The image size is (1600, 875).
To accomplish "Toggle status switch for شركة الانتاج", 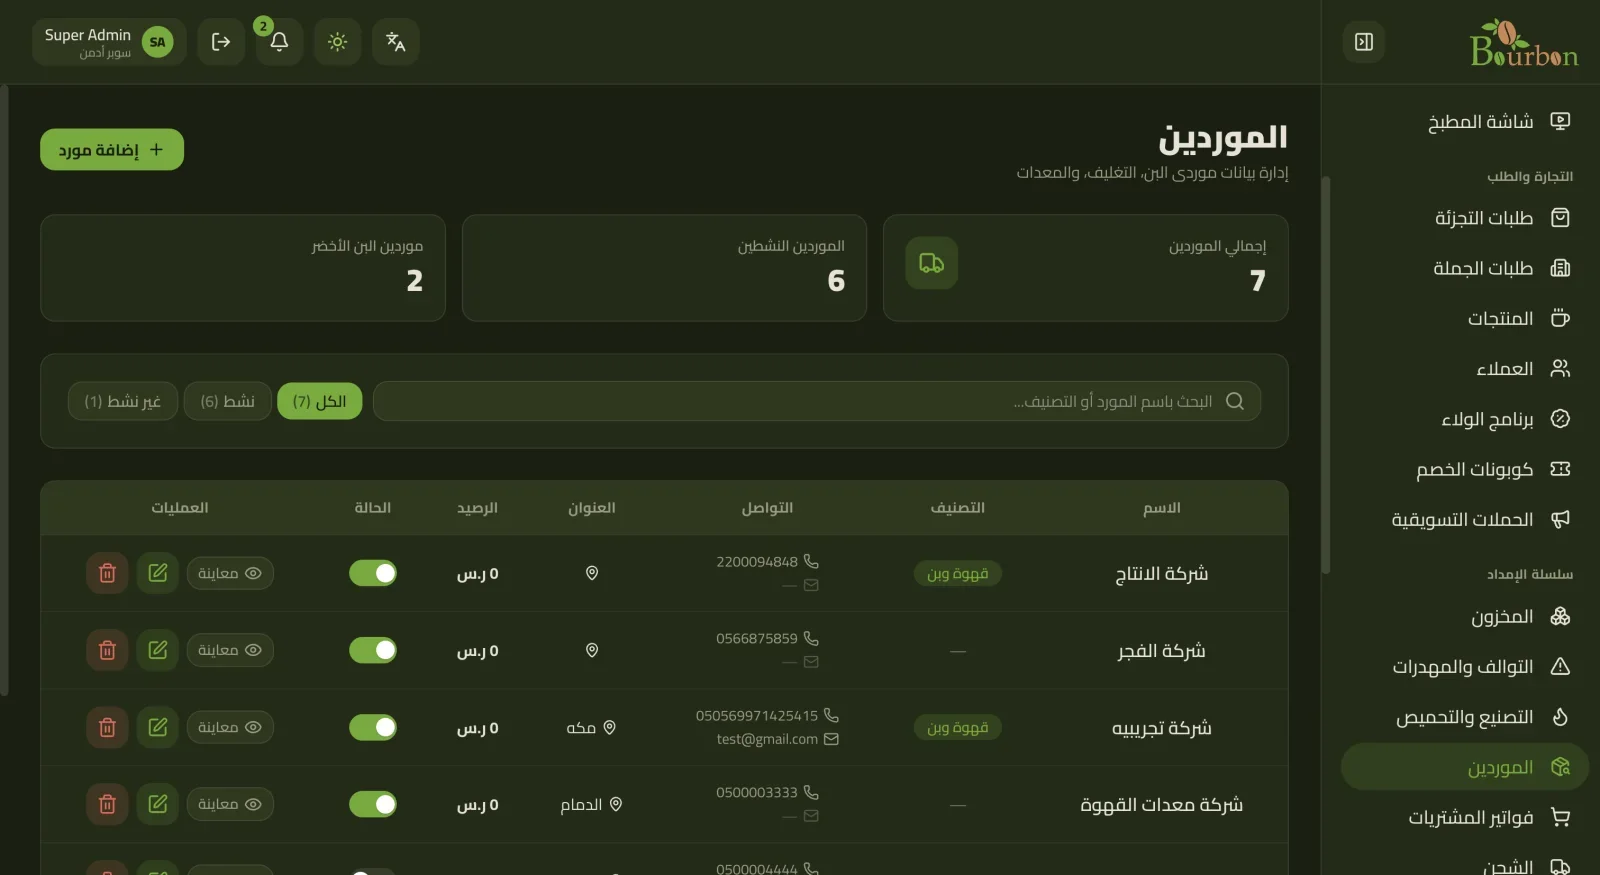I will click(373, 573).
